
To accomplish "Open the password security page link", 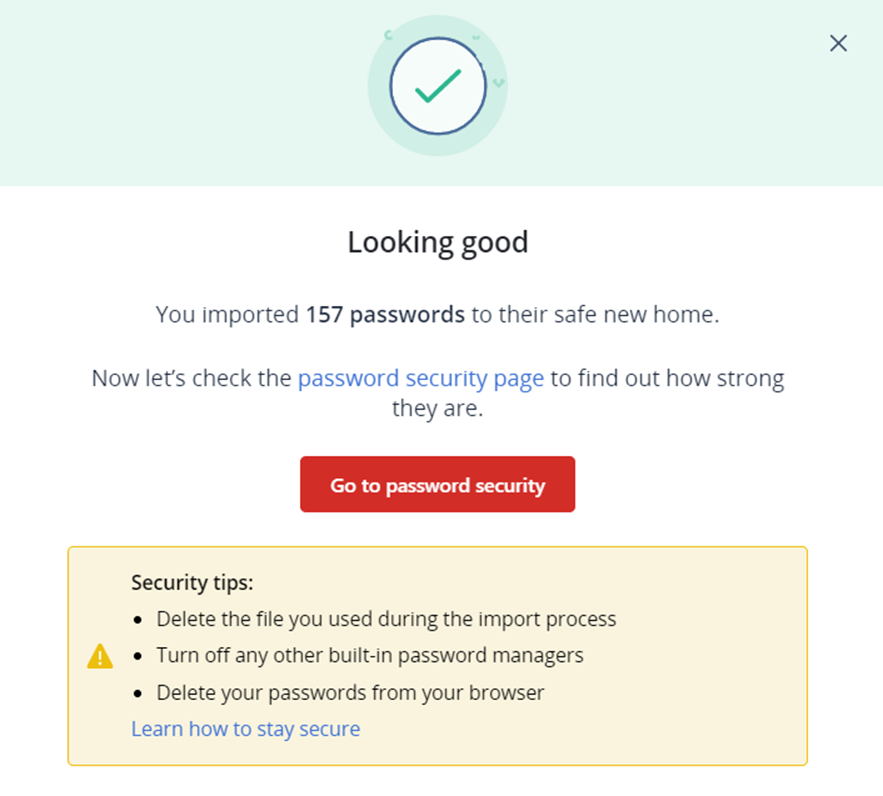I will [421, 378].
